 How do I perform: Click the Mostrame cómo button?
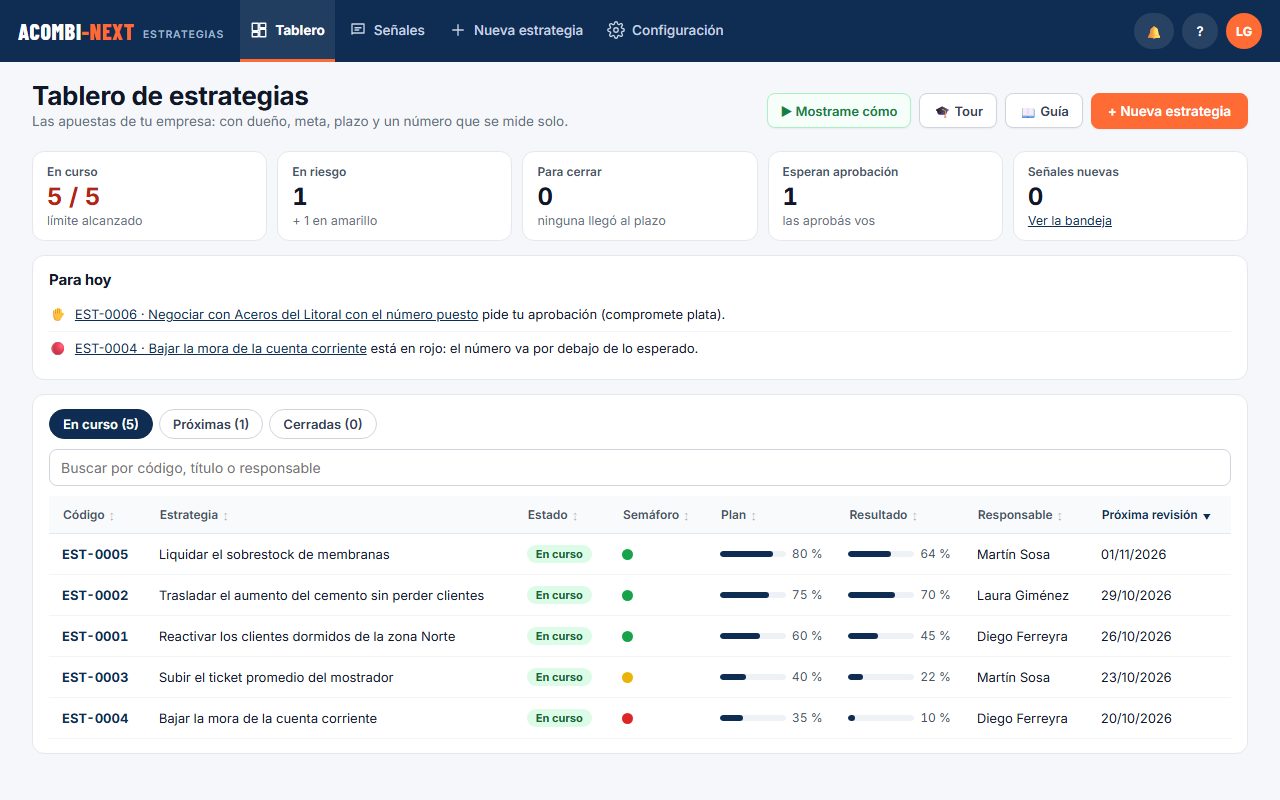tap(839, 111)
